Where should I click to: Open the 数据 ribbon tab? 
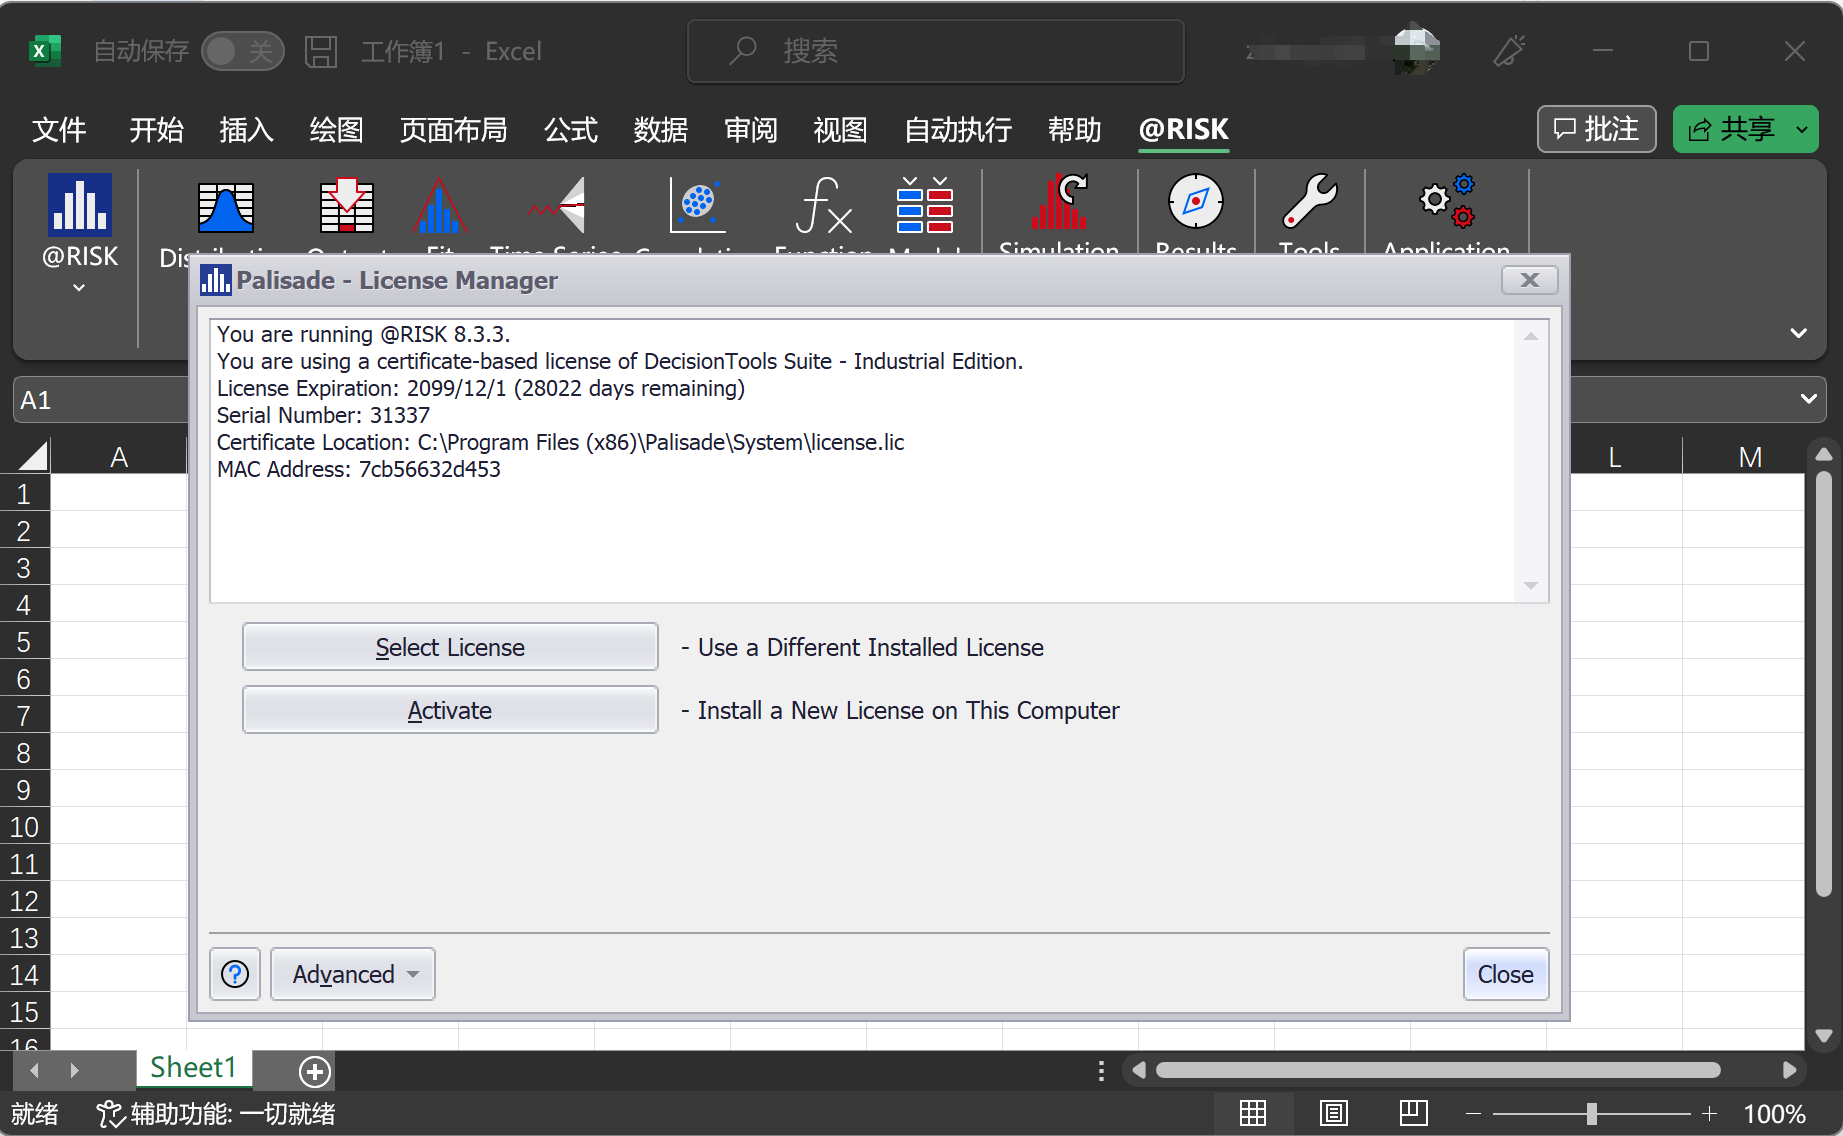coord(660,130)
